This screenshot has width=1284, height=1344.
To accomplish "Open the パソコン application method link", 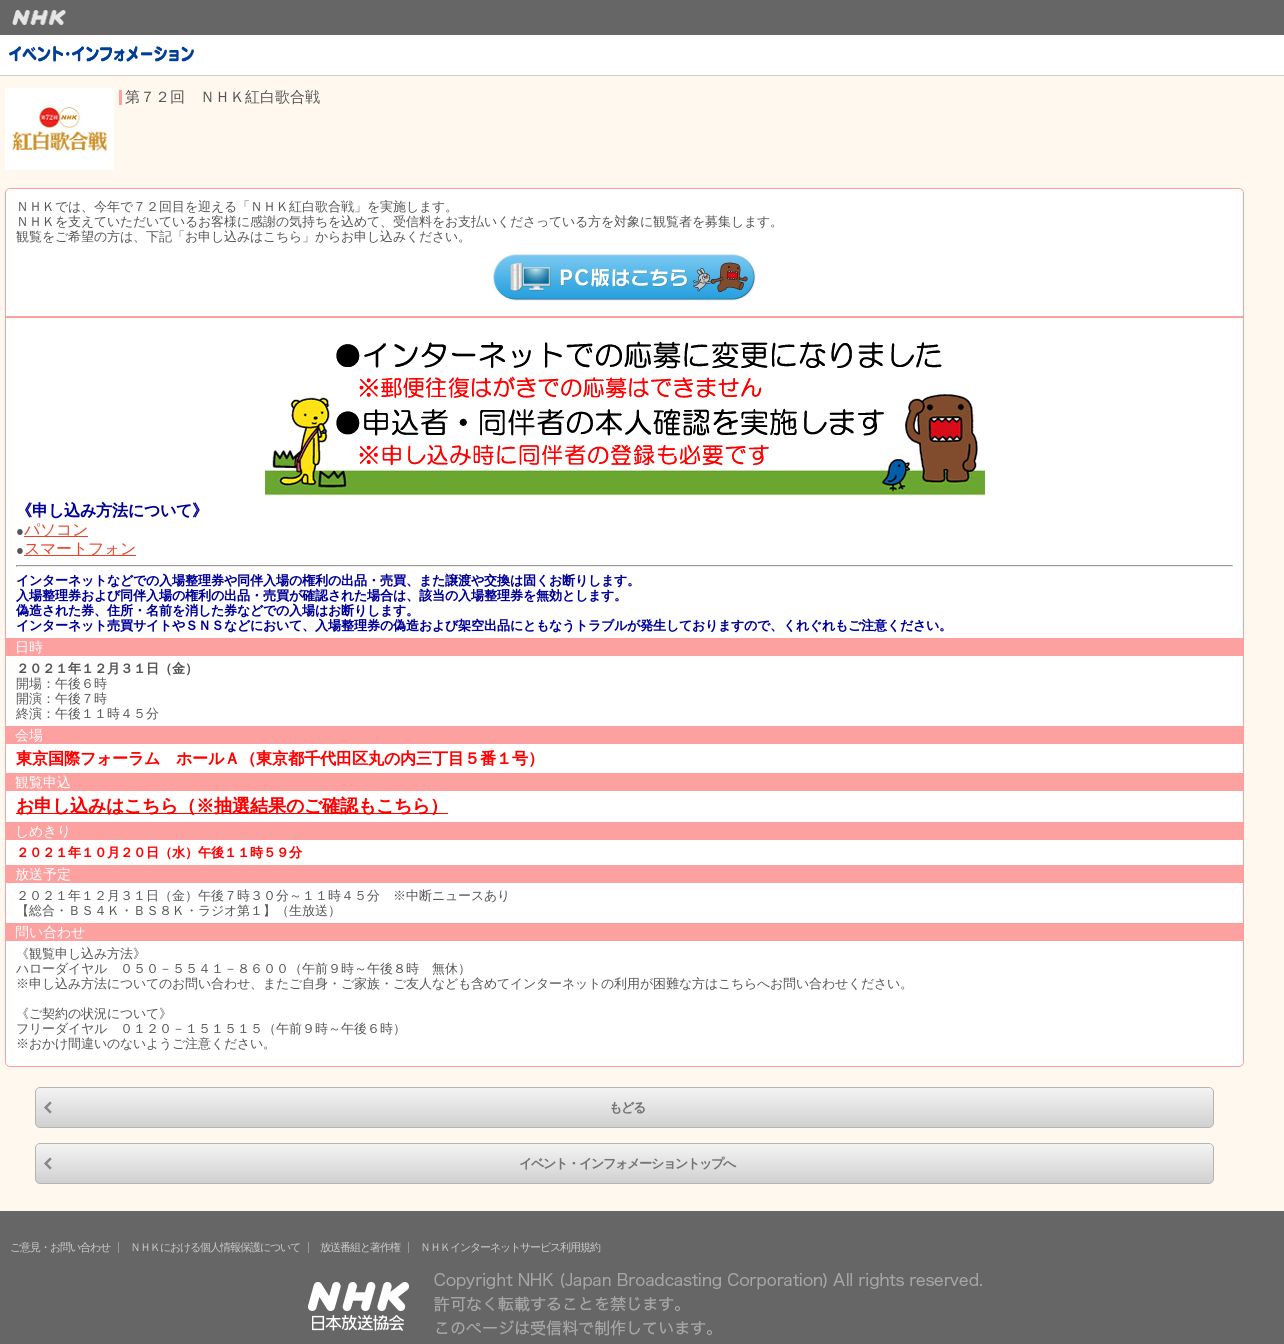I will [56, 530].
